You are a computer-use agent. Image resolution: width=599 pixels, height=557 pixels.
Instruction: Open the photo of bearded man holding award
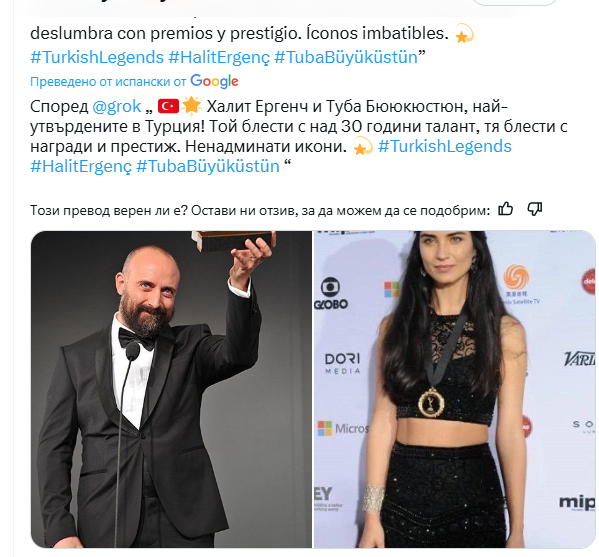point(171,389)
